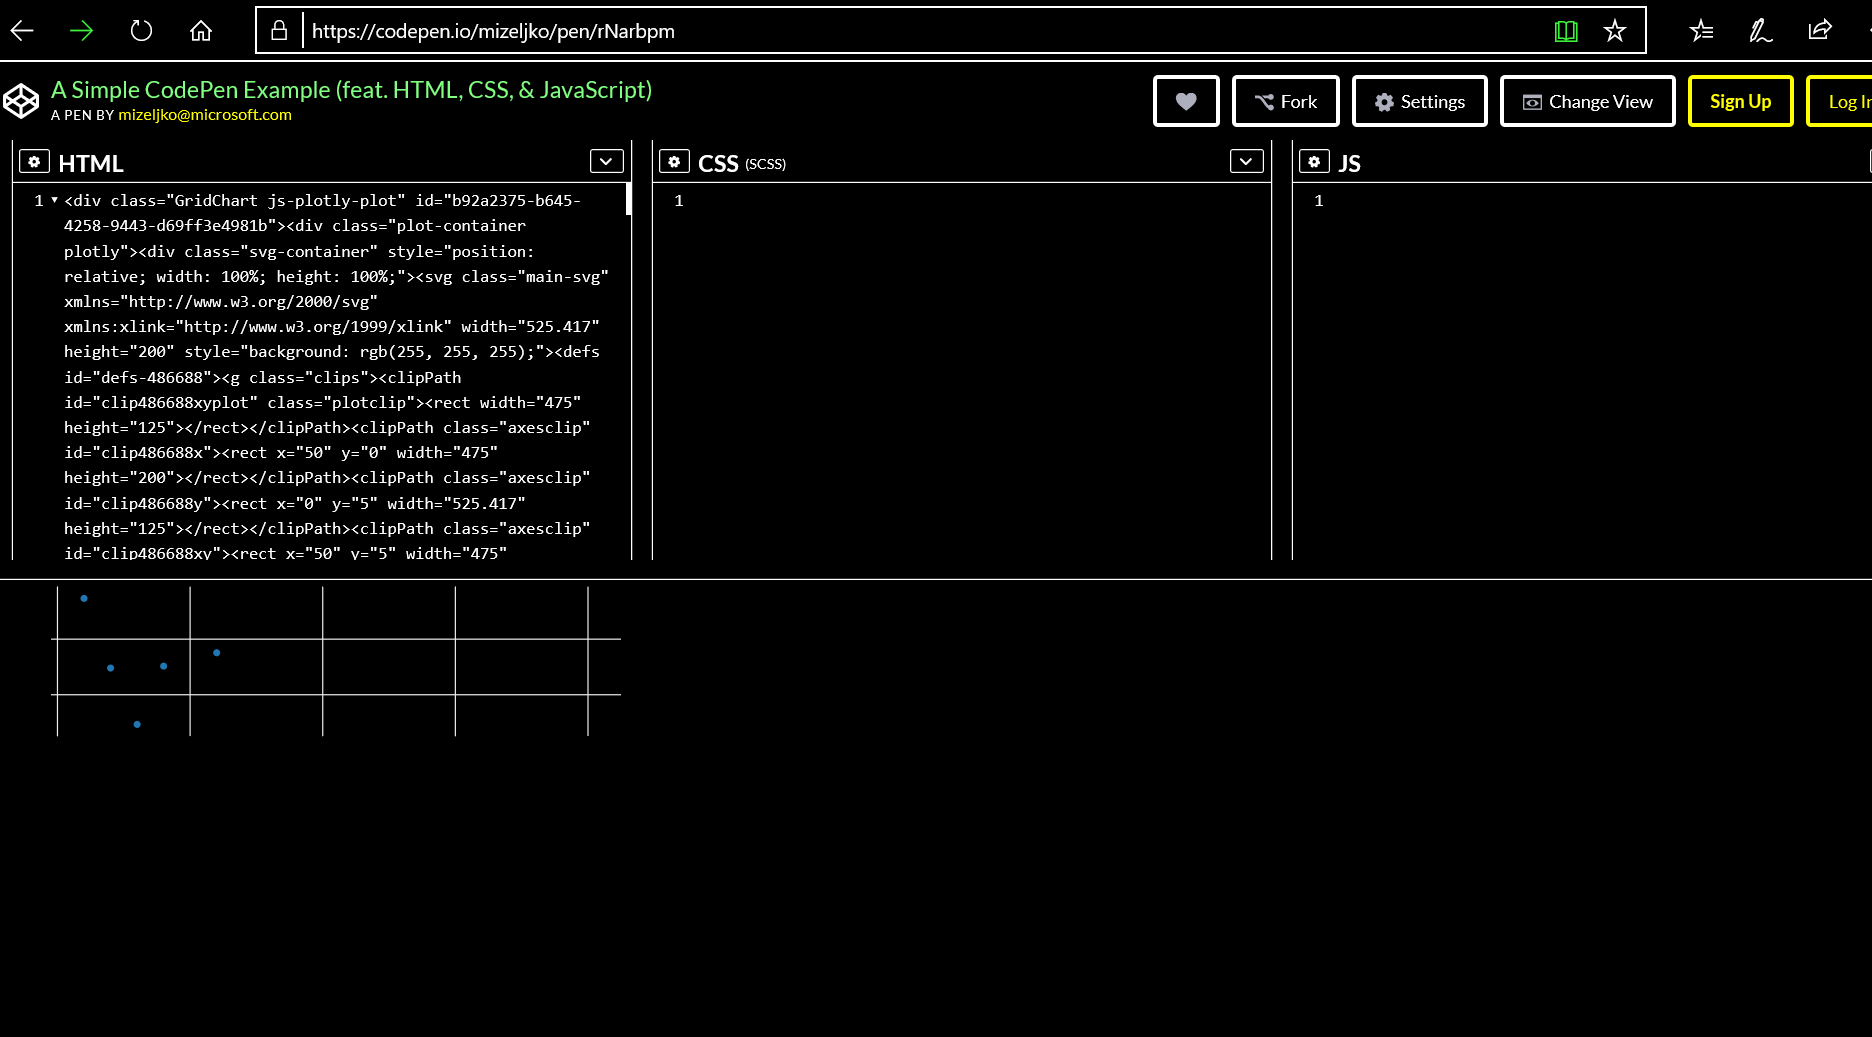This screenshot has height=1037, width=1872.
Task: Click the CodePen logo
Action: click(x=21, y=101)
